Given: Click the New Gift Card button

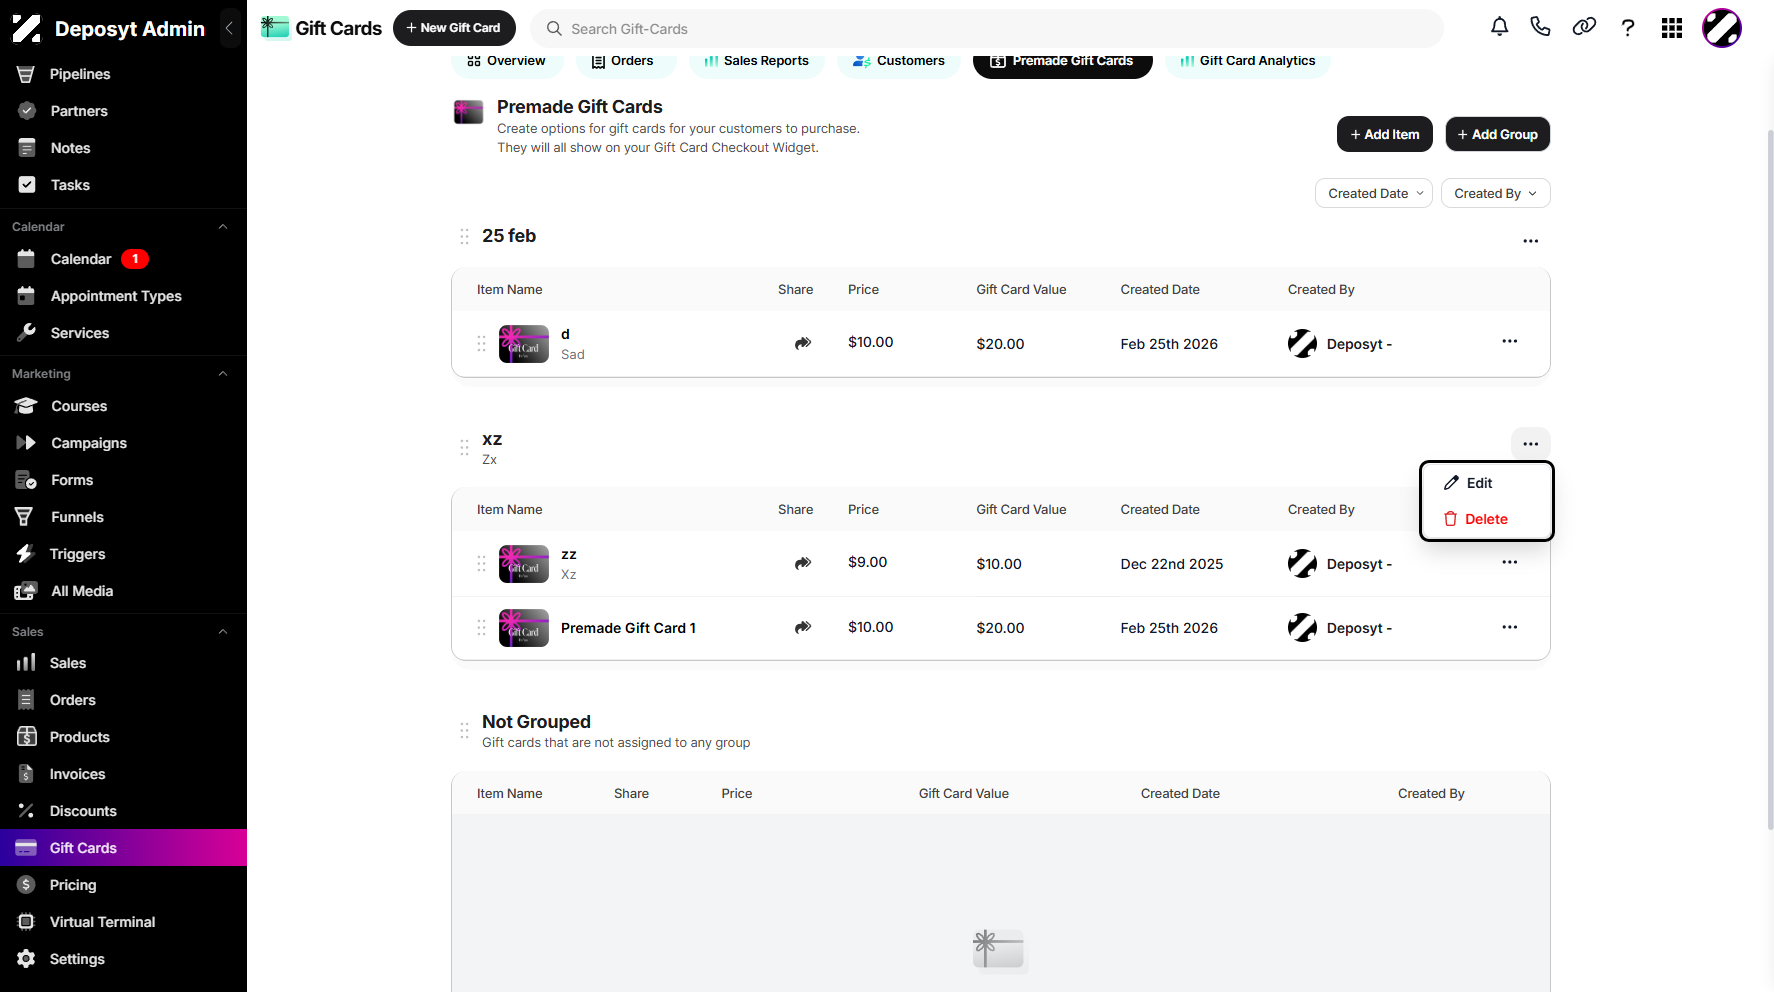Looking at the screenshot, I should click(x=454, y=28).
